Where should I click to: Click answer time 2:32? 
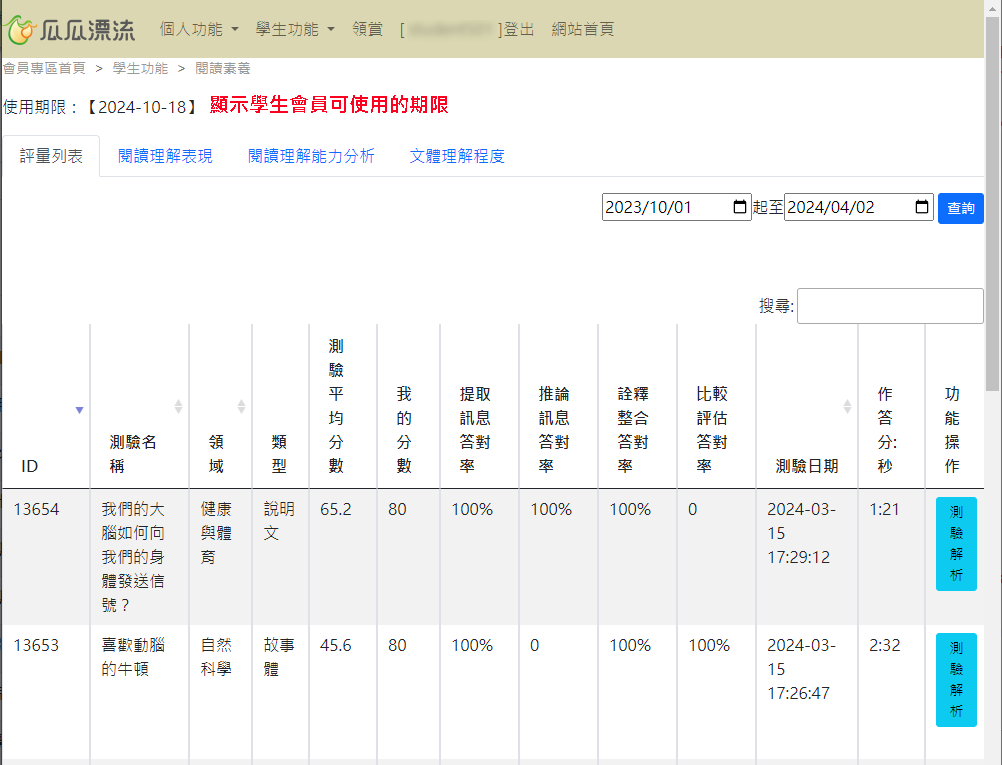[x=884, y=645]
